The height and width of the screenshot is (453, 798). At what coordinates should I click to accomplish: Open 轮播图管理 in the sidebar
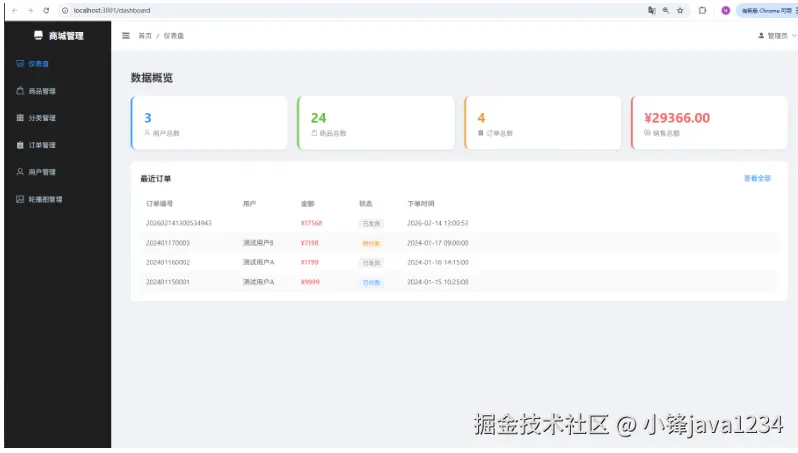click(45, 199)
